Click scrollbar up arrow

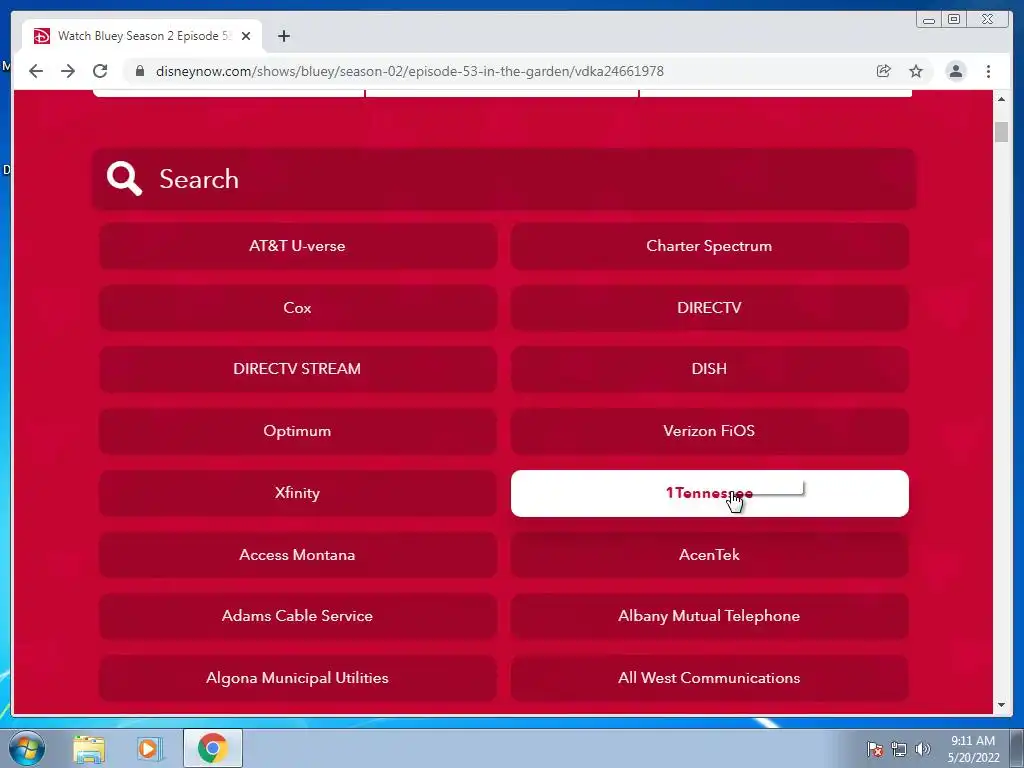pyautogui.click(x=1001, y=99)
